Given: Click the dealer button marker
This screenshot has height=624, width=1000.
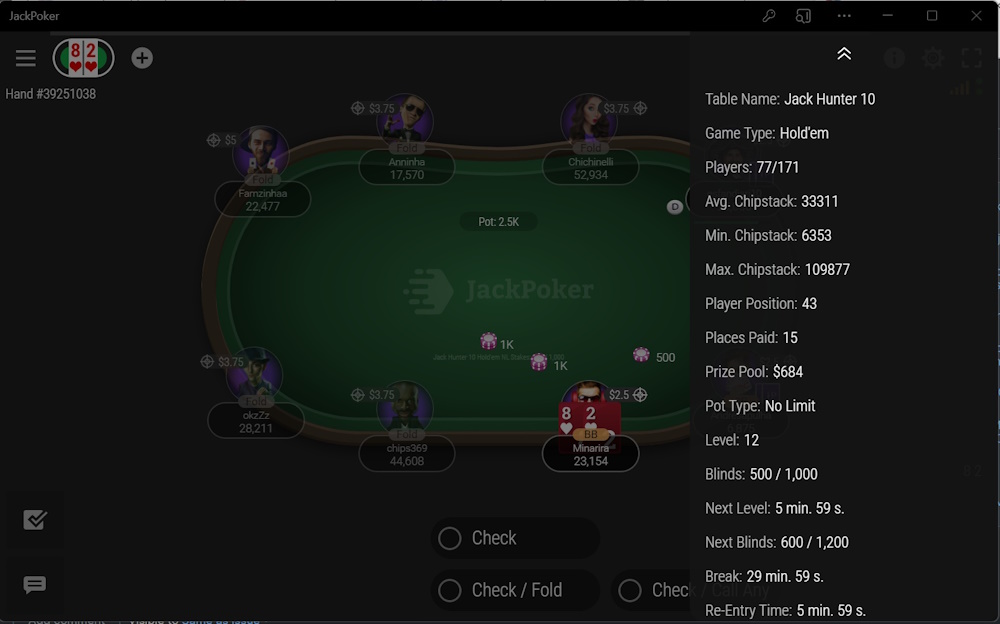Looking at the screenshot, I should coord(675,207).
